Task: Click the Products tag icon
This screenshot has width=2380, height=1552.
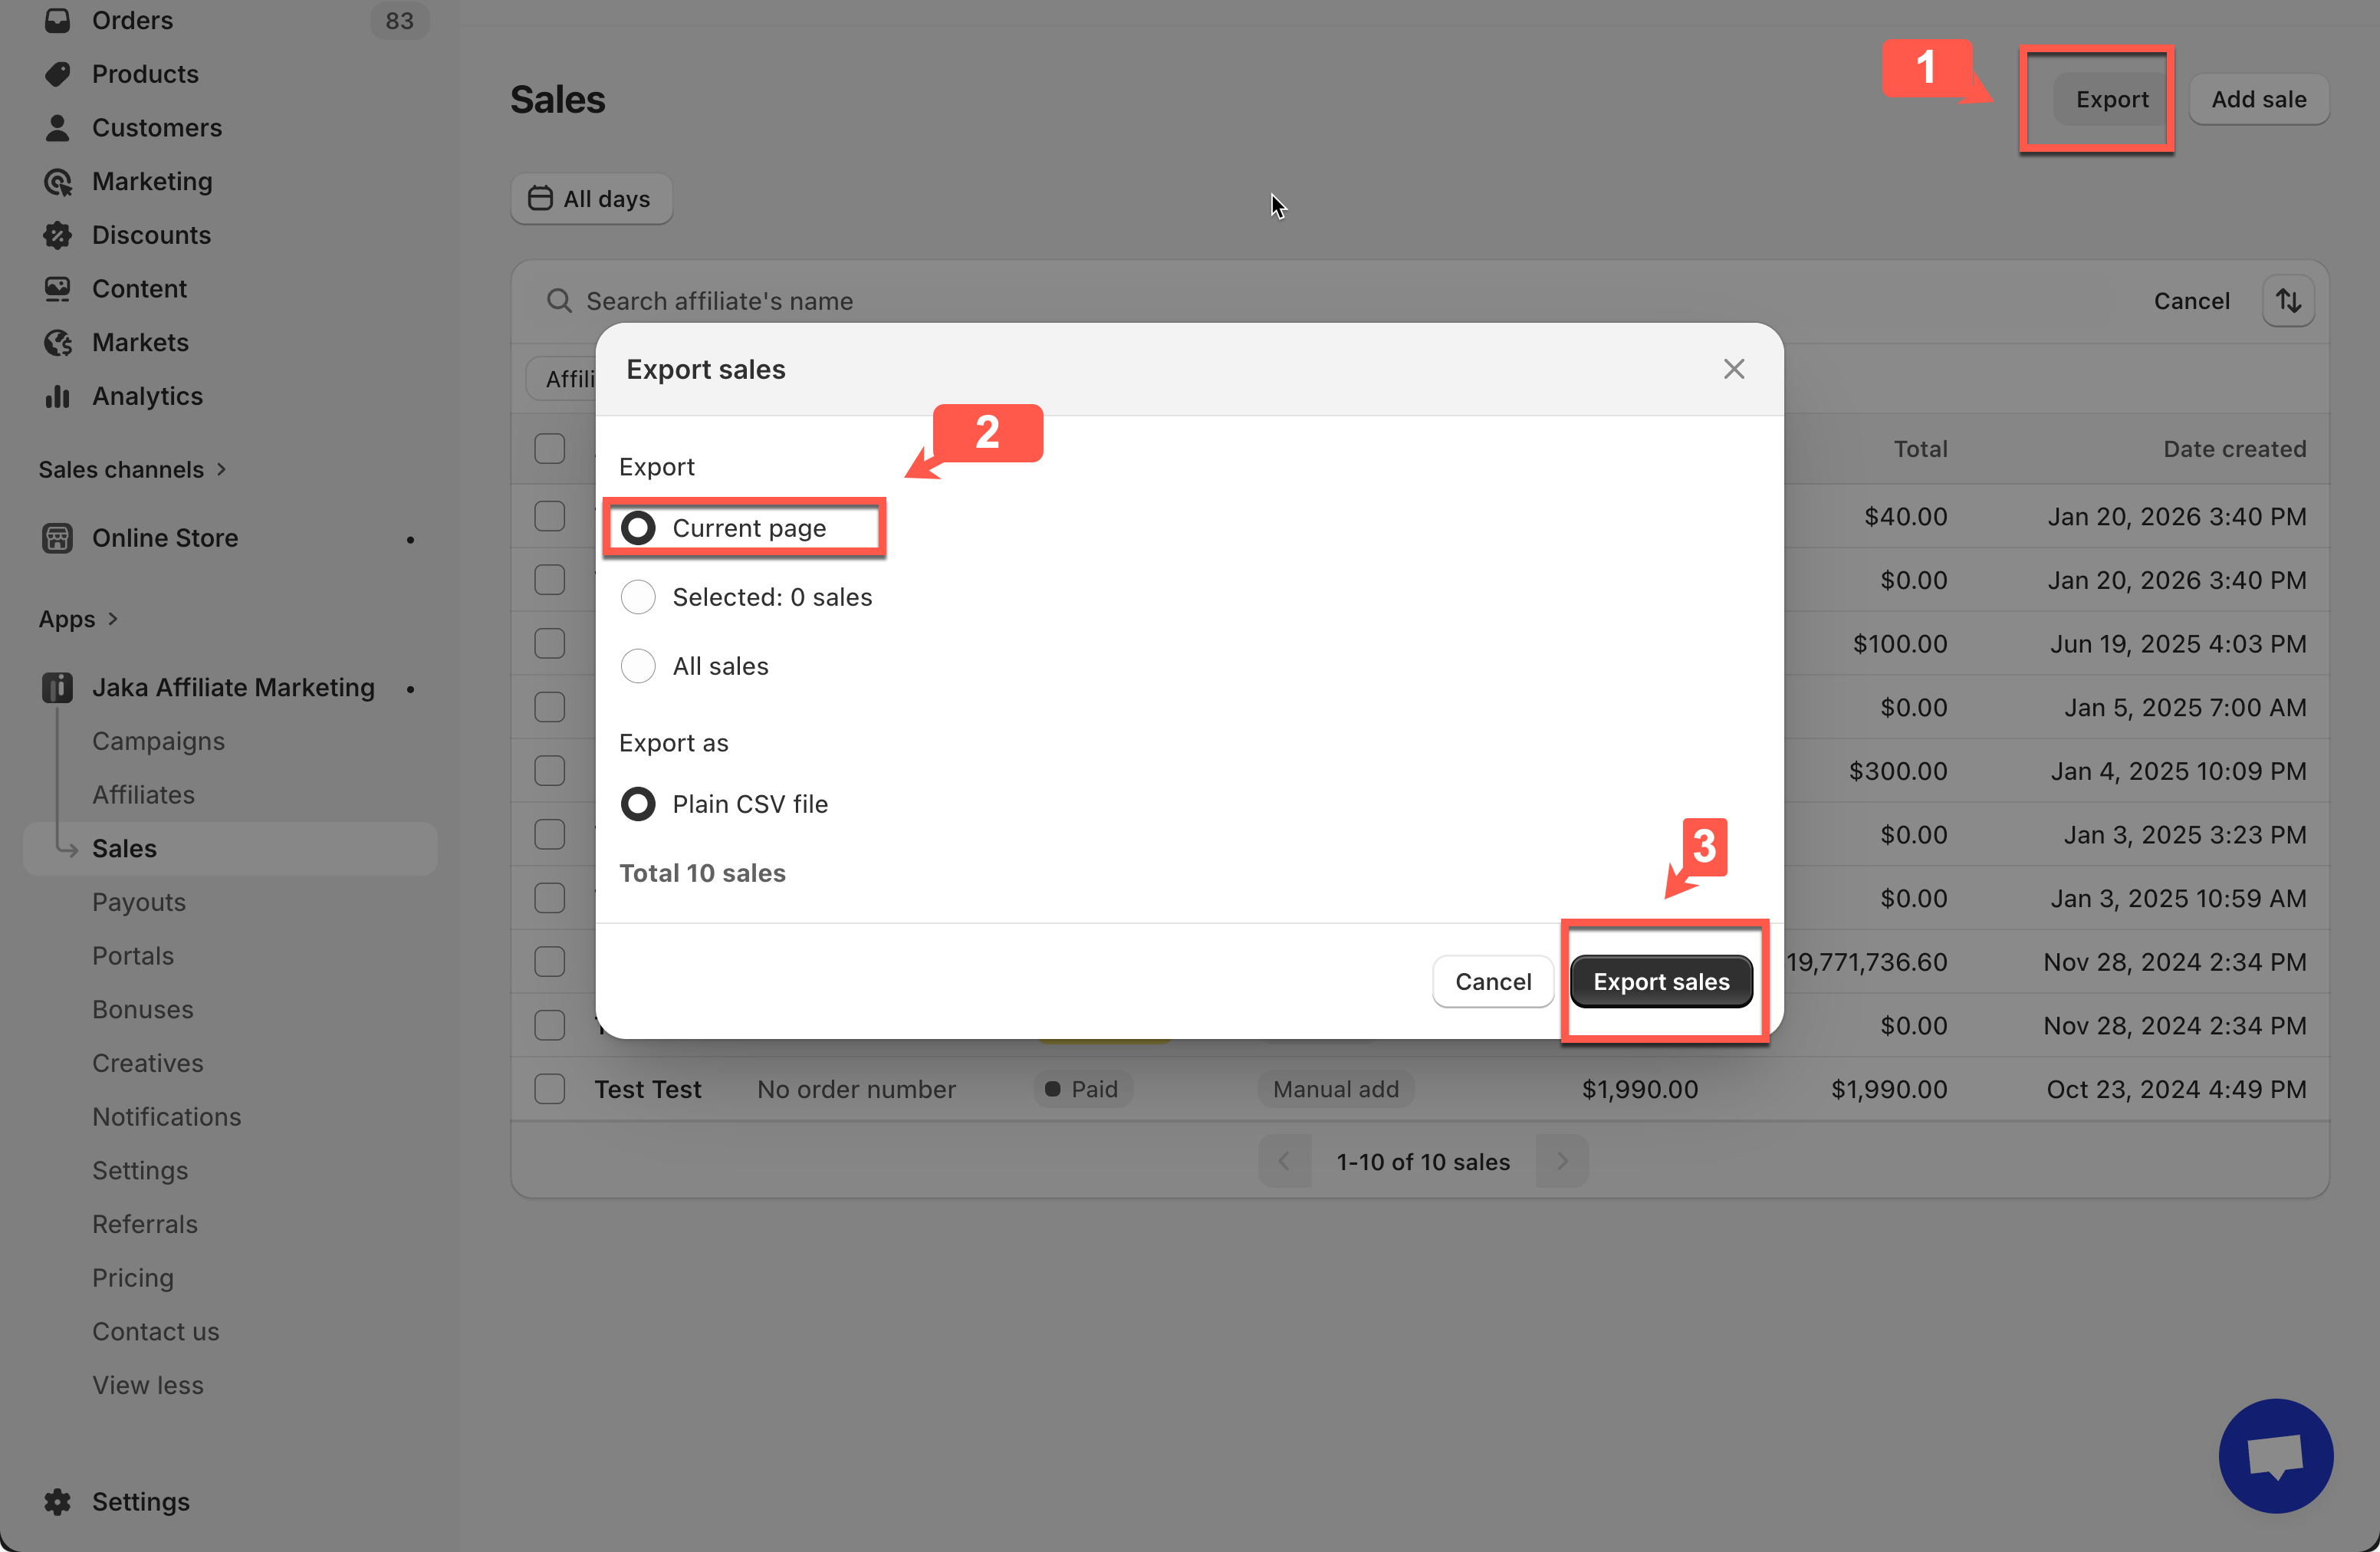Action: click(57, 74)
